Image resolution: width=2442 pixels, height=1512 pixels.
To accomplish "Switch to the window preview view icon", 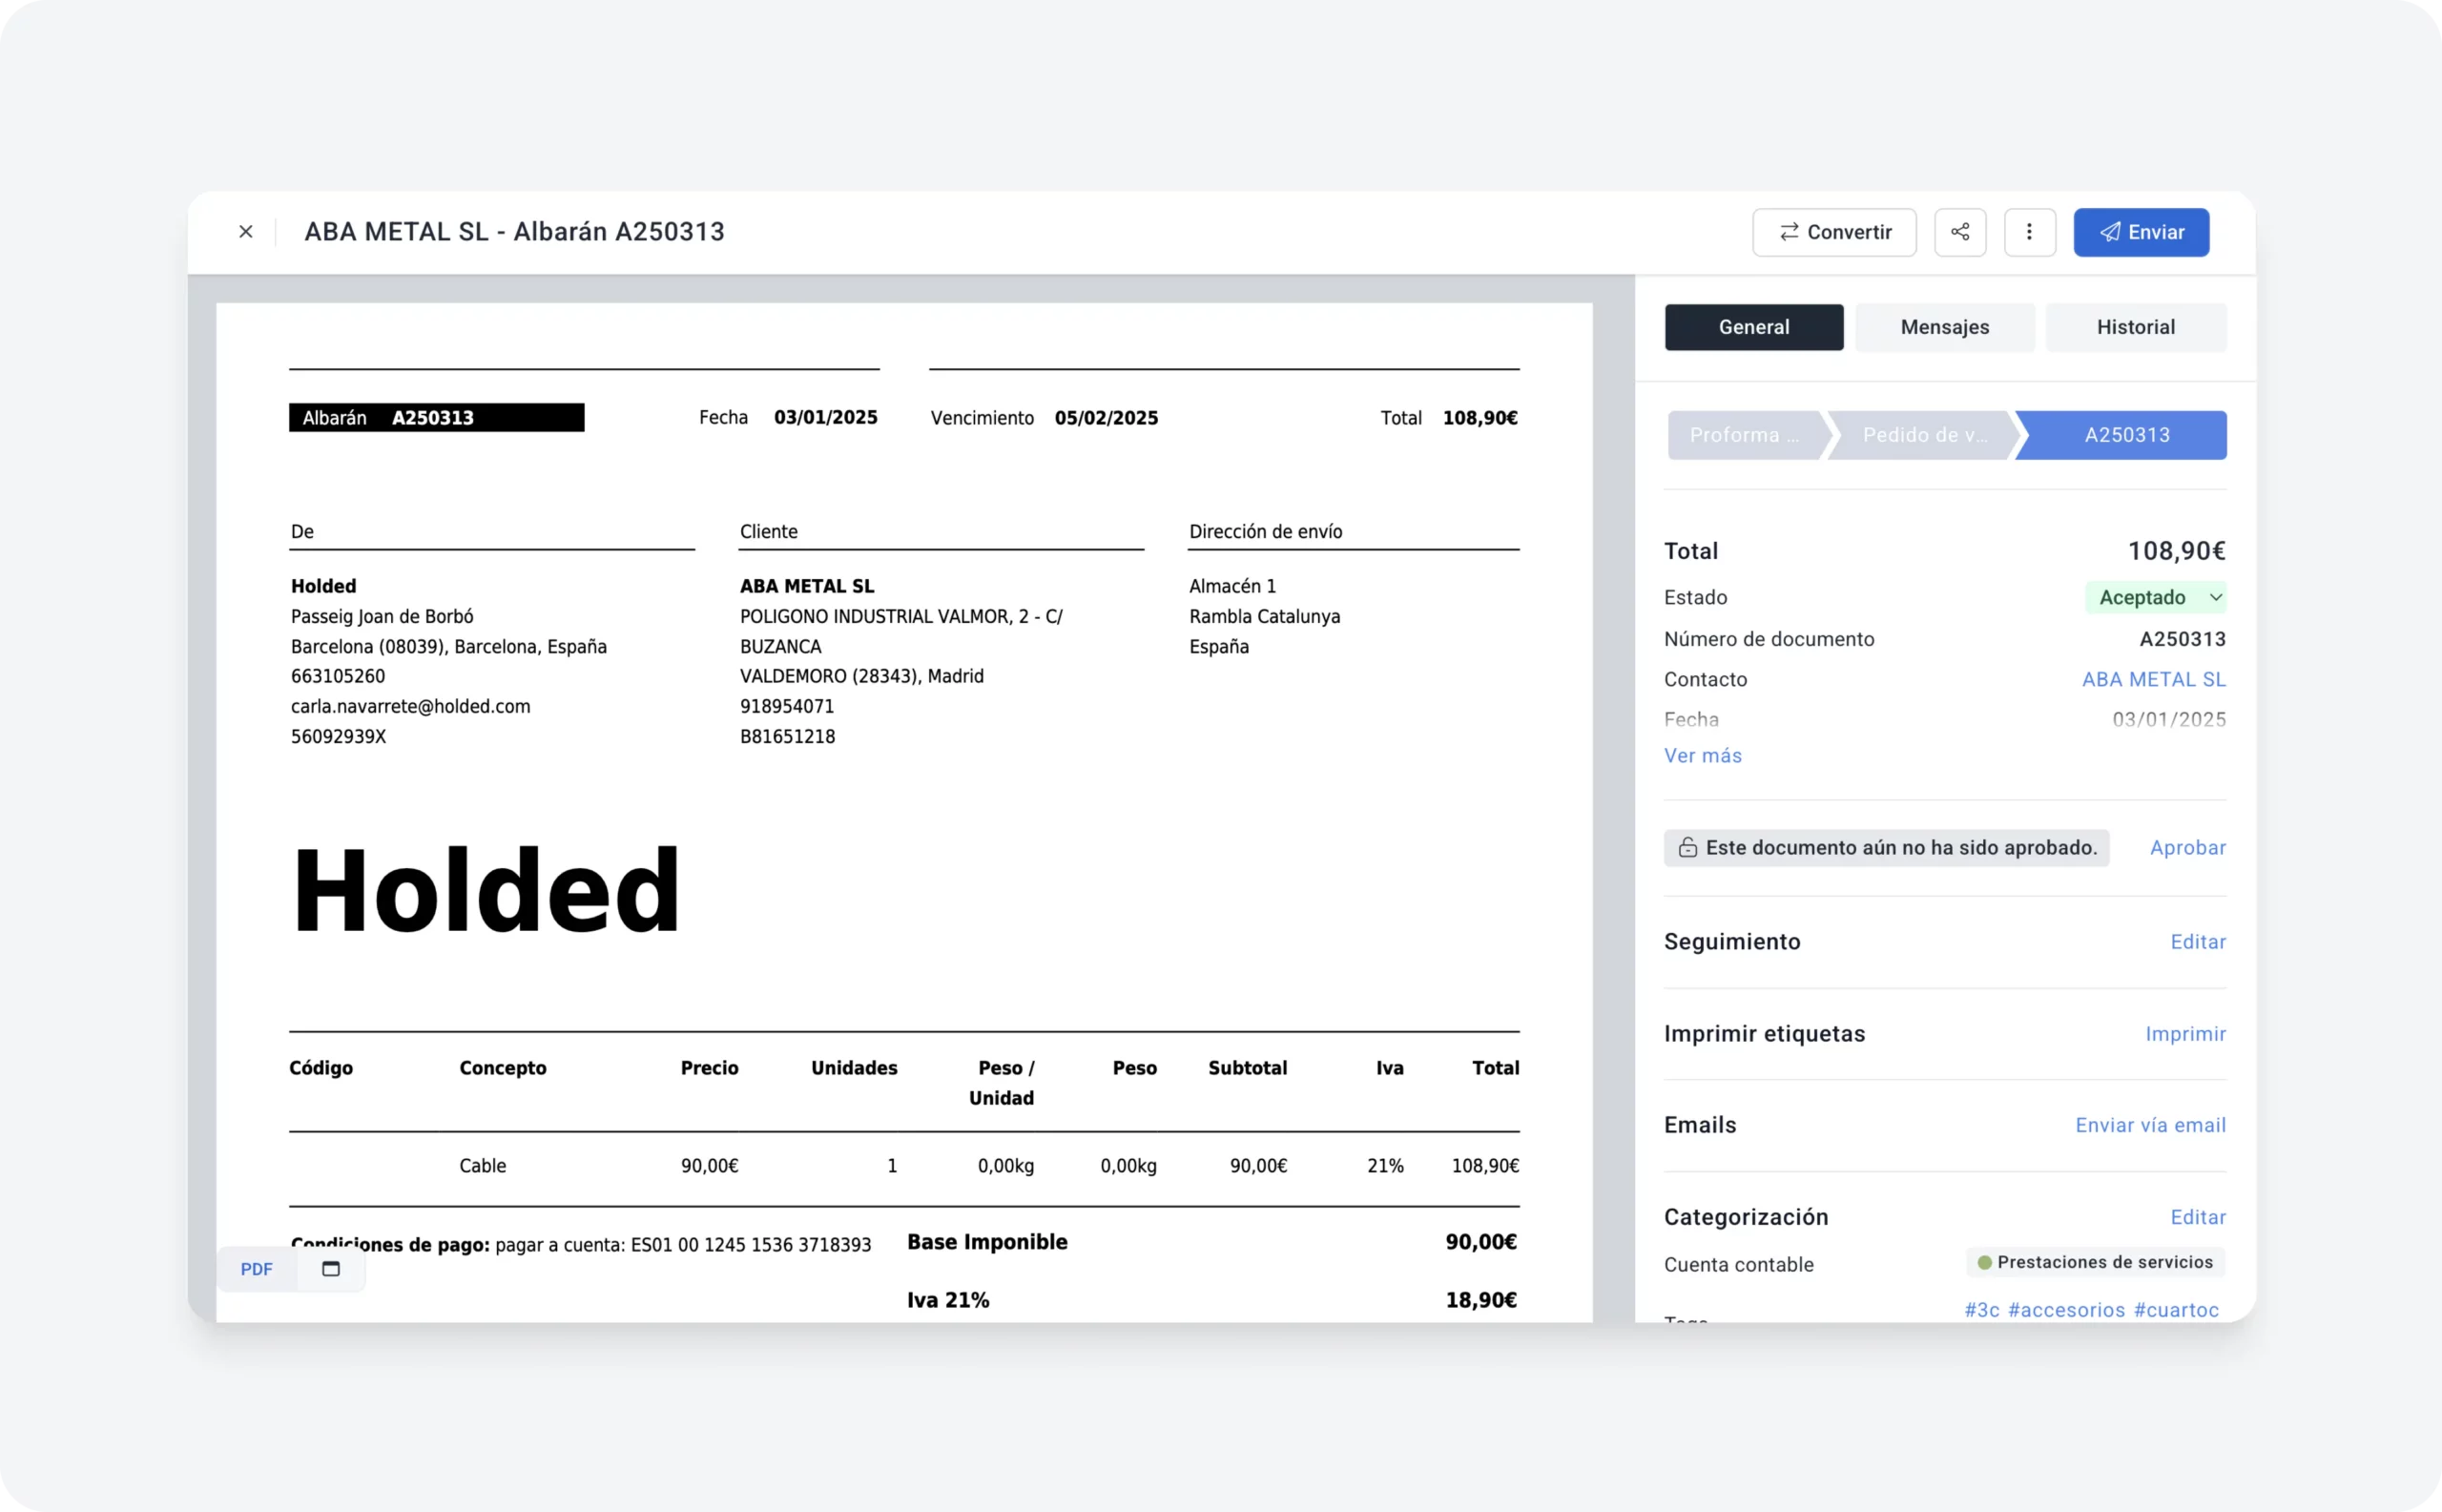I will click(331, 1269).
